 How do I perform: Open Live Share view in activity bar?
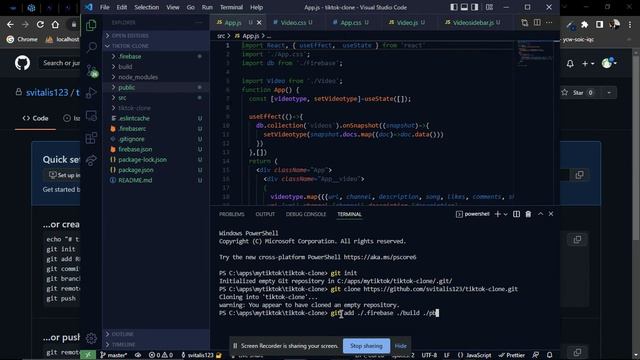coord(91,160)
